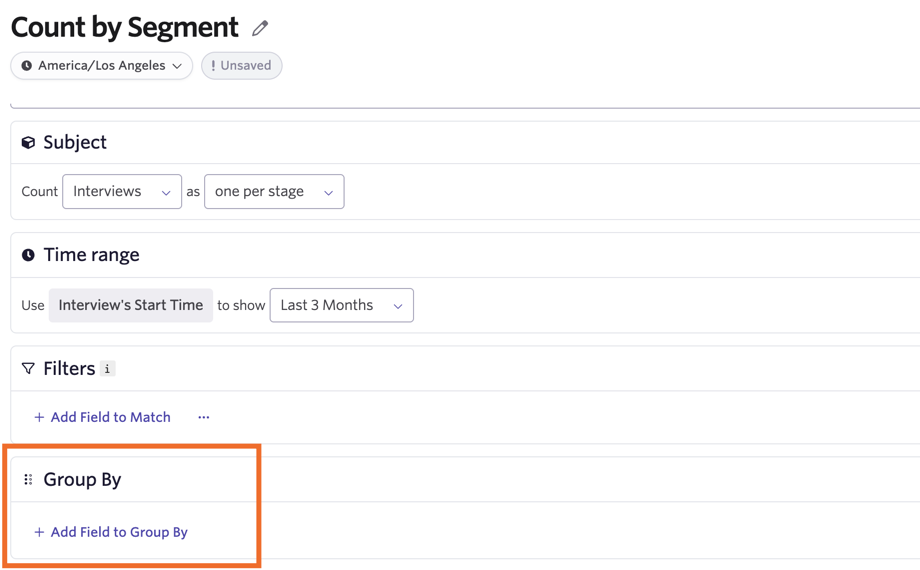
Task: Open the Filters info icon
Action: pos(107,369)
